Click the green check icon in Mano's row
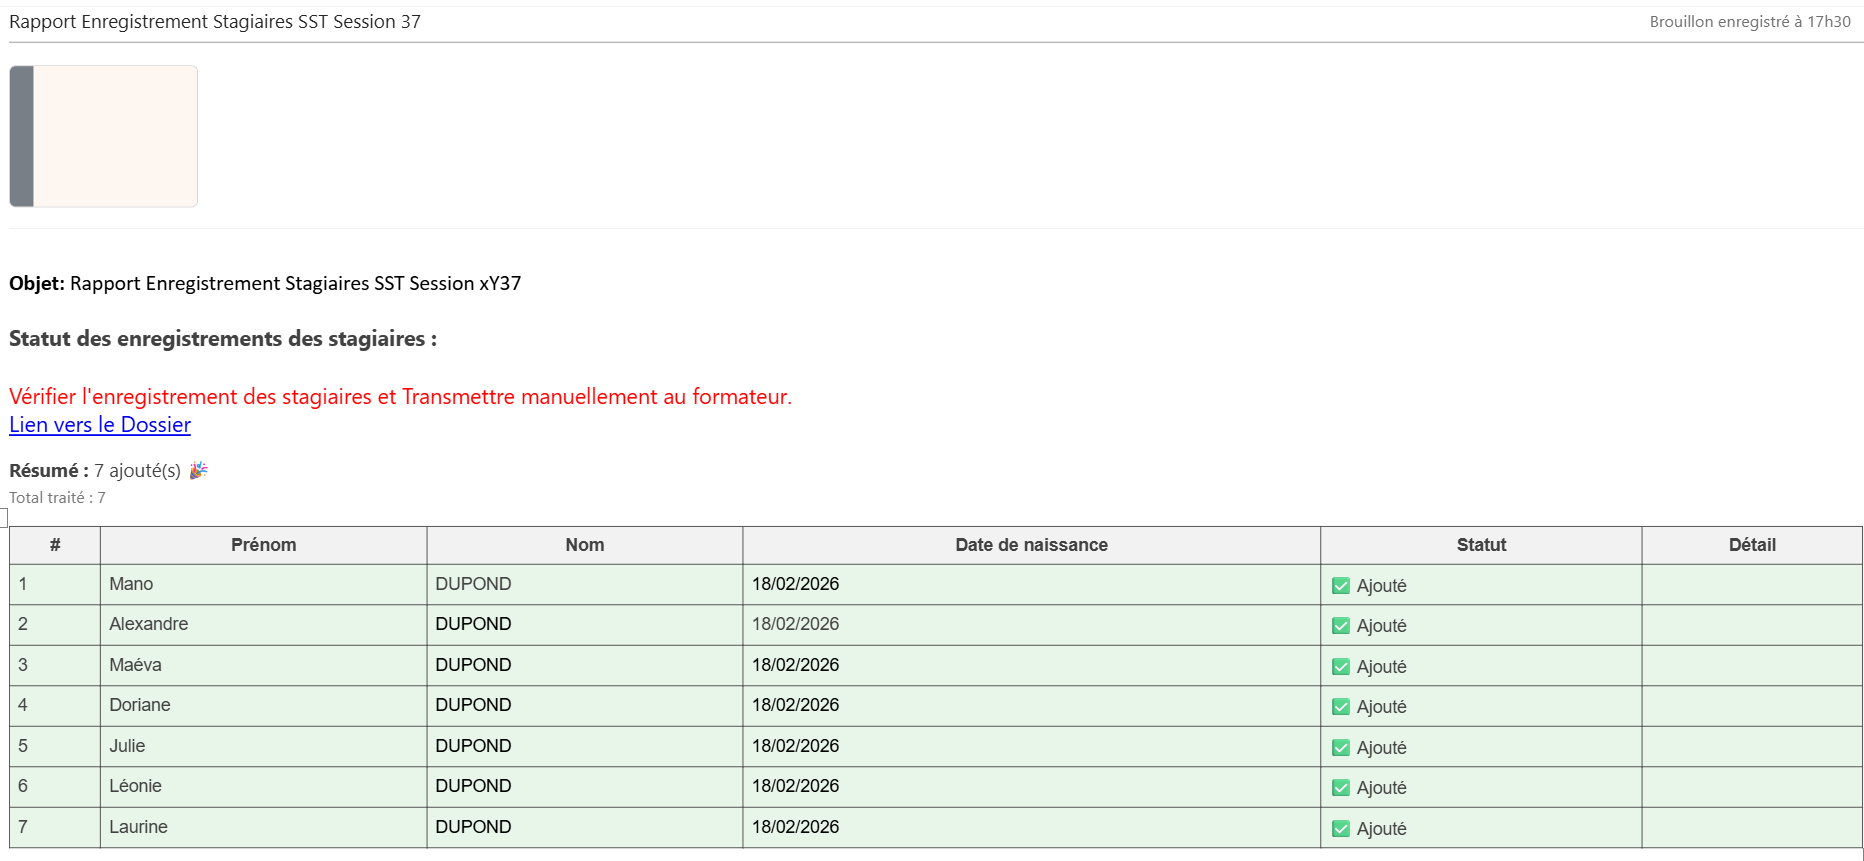Screen dimensions: 1864x861 click(1341, 586)
